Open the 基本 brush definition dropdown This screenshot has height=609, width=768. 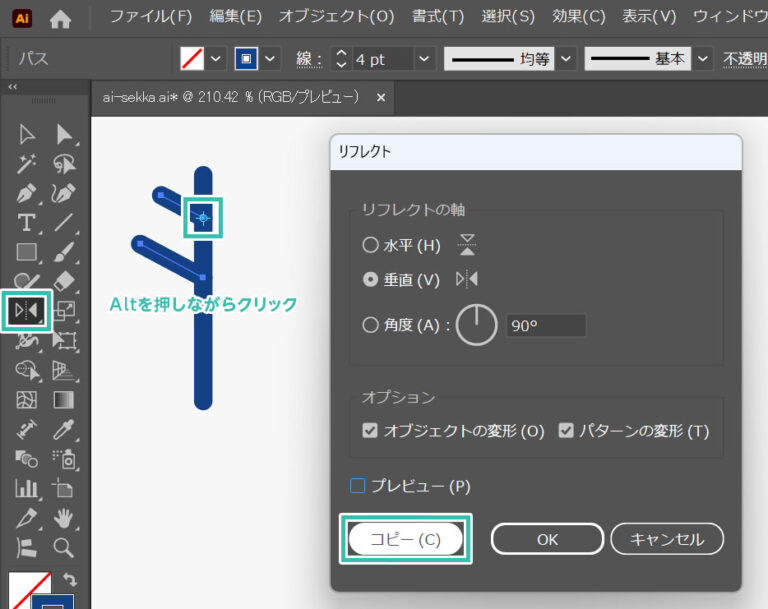point(703,59)
